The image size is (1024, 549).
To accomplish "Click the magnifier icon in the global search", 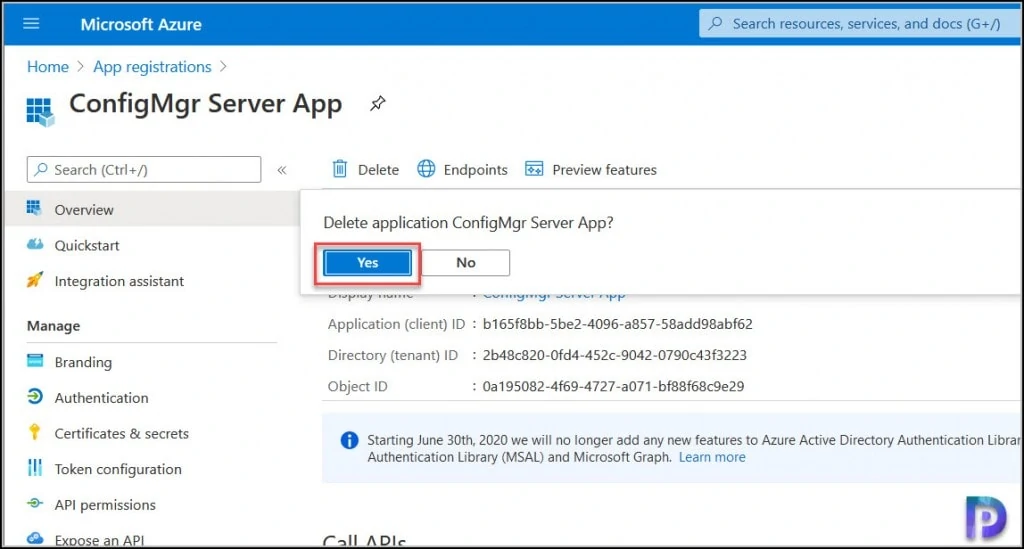I will click(x=715, y=24).
